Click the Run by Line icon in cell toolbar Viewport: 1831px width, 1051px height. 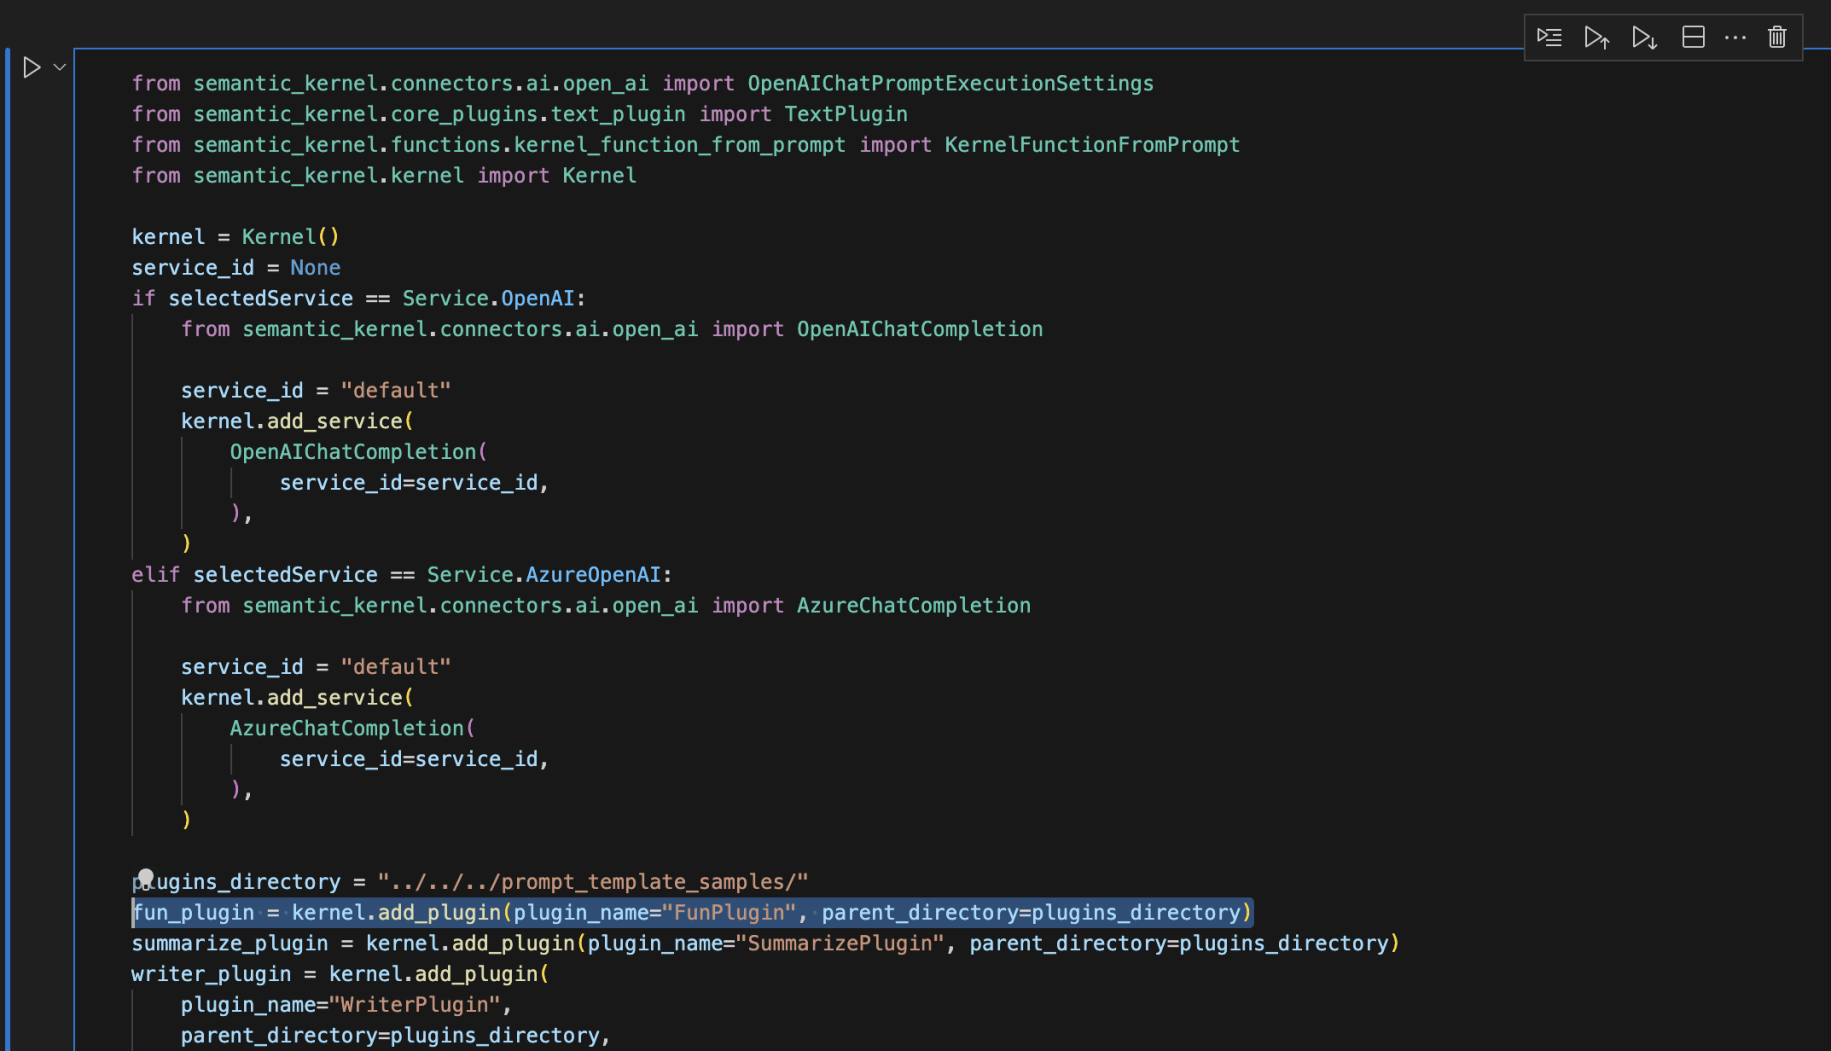tap(1549, 38)
